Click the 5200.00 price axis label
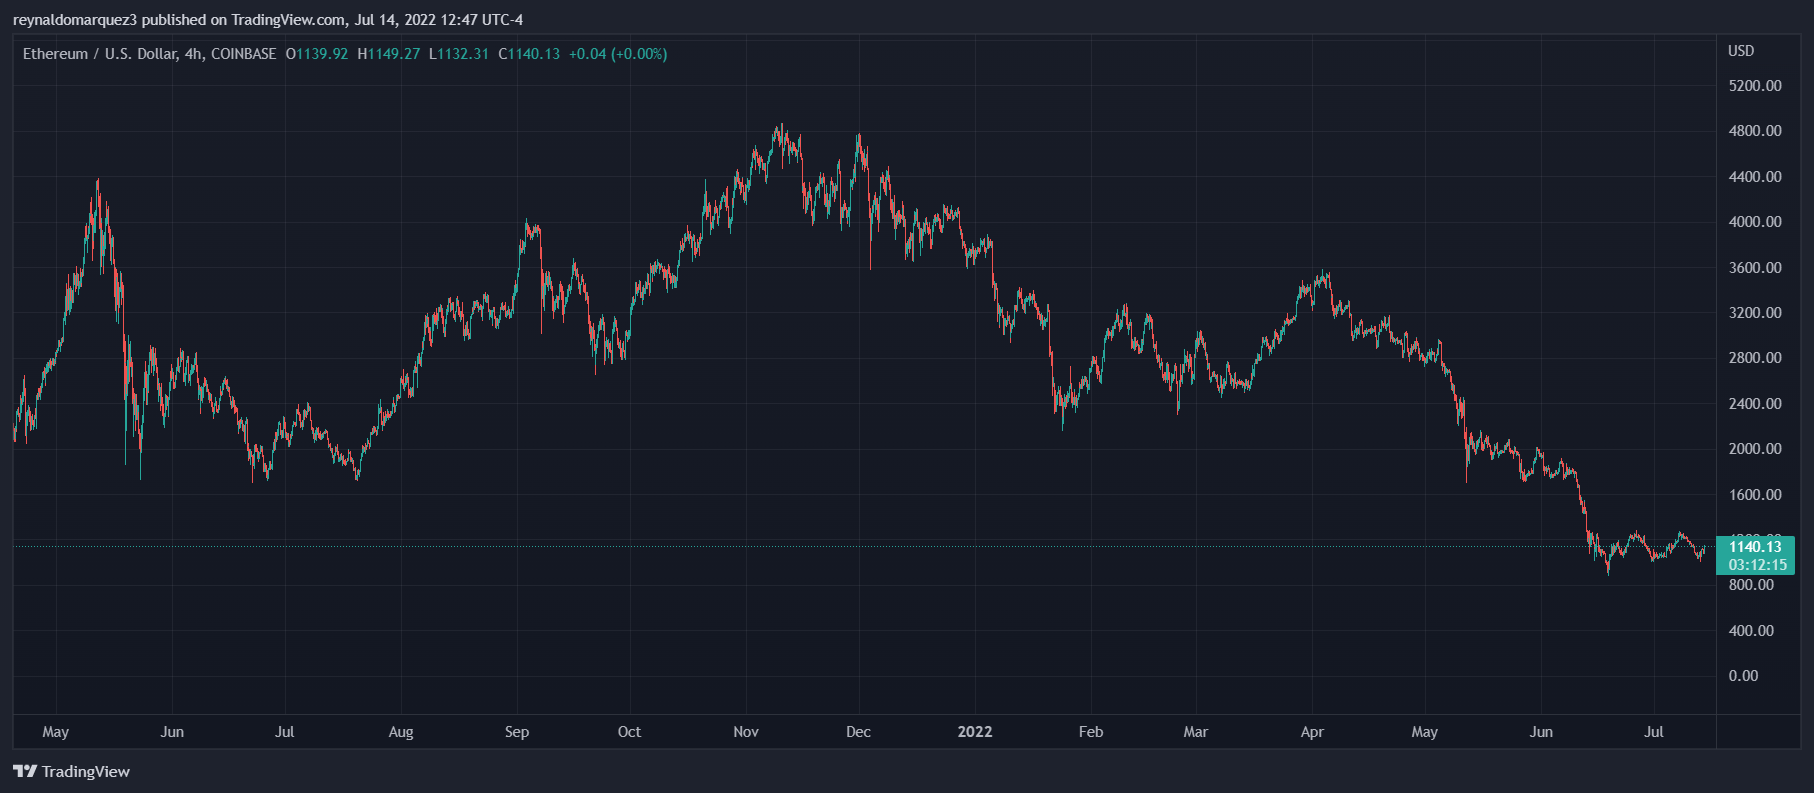Screen dimensions: 1814x793 coord(1755,86)
